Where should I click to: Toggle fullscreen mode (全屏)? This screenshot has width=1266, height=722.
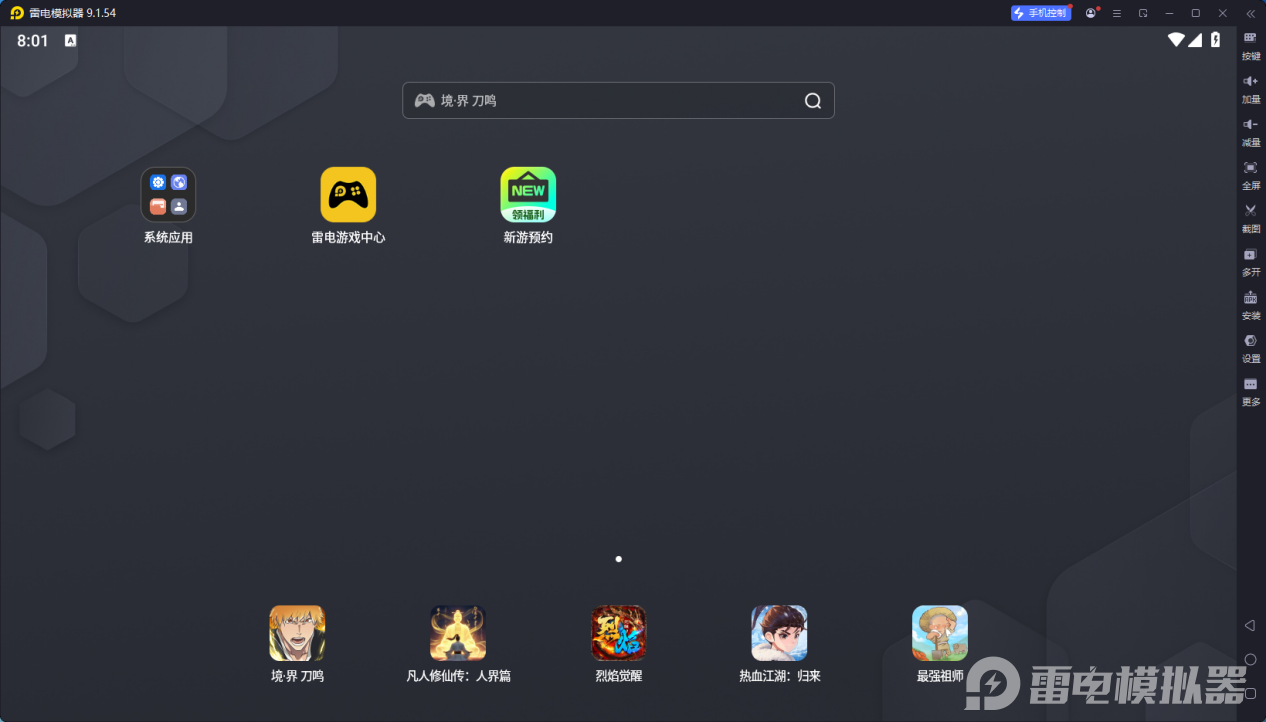[1250, 173]
